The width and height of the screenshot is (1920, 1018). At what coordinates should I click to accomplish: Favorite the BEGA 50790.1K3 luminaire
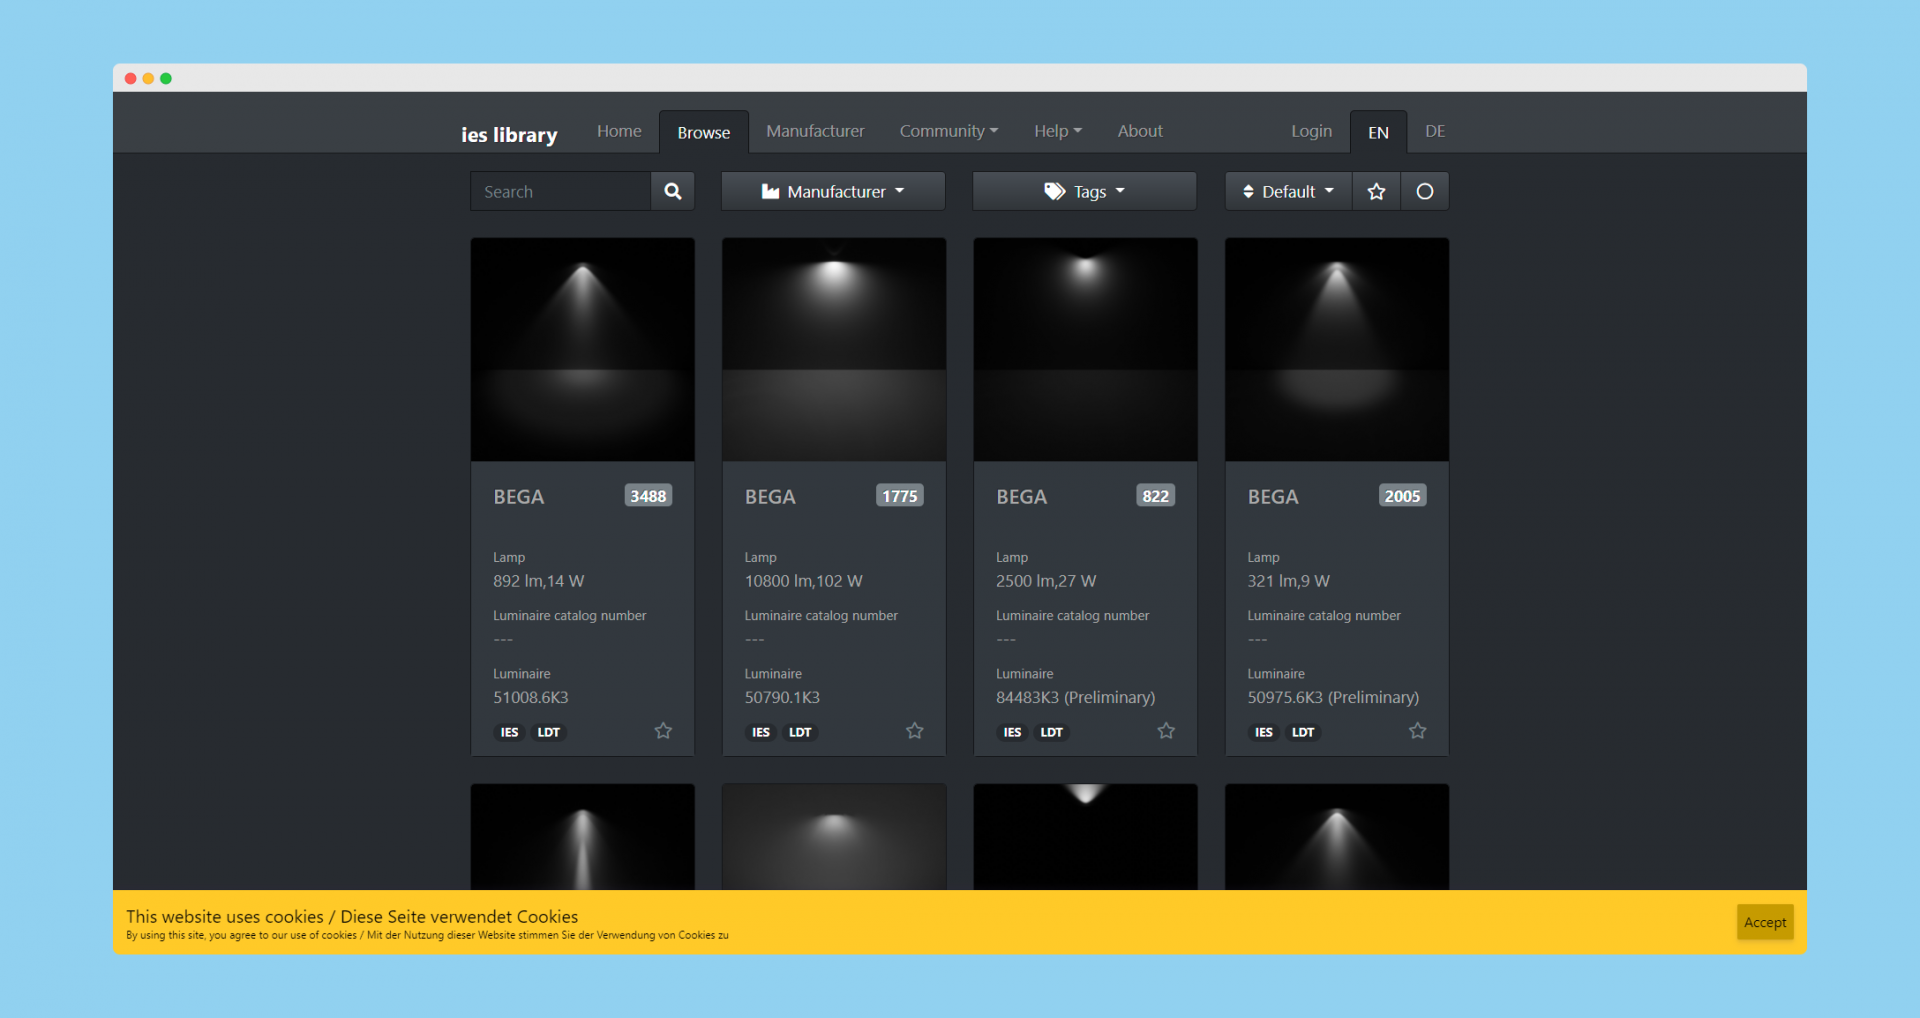[914, 731]
